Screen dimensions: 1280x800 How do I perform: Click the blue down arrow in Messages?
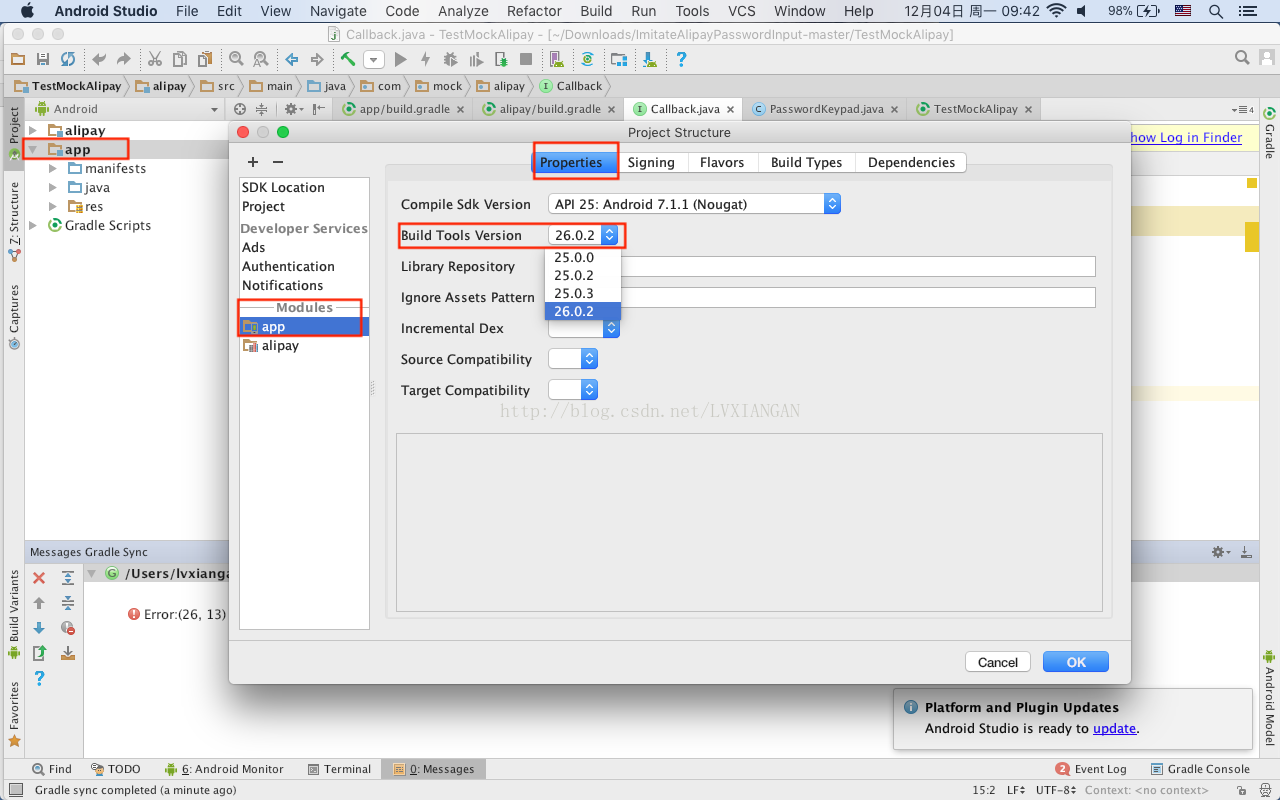point(39,628)
